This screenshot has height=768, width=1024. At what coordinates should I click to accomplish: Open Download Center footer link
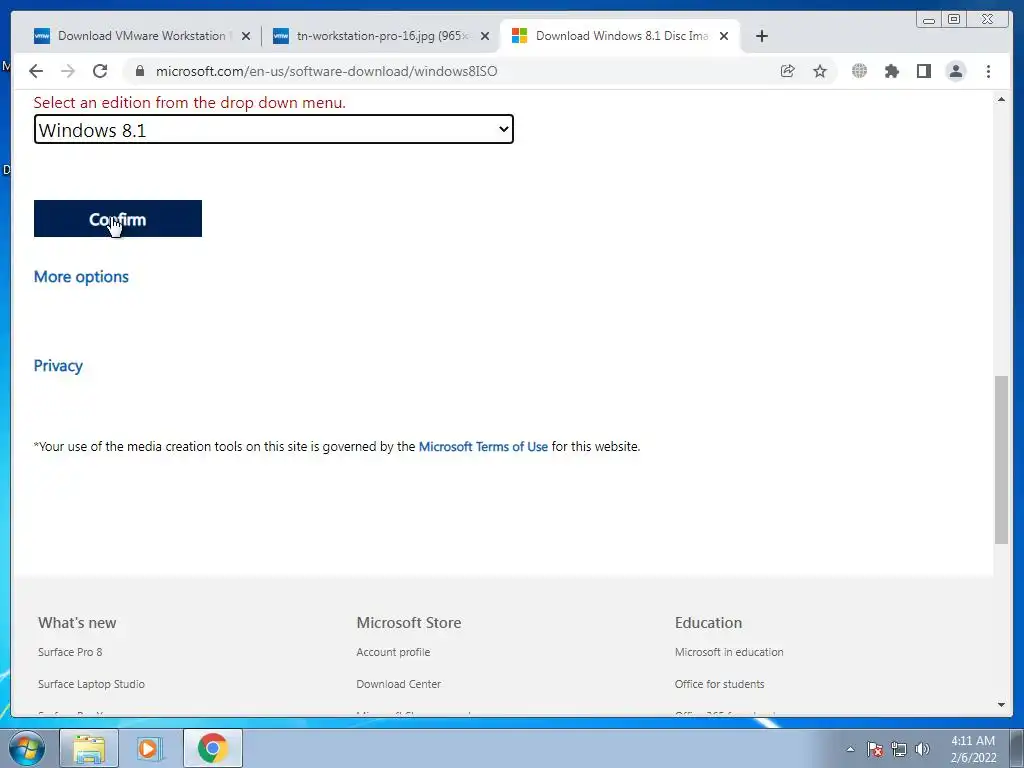[x=398, y=684]
